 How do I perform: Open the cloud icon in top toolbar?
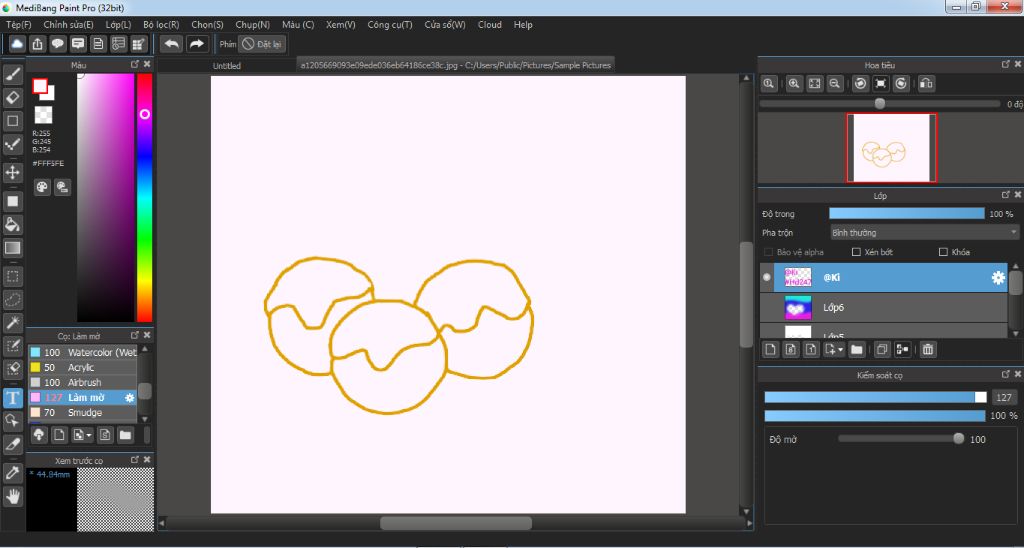point(17,44)
